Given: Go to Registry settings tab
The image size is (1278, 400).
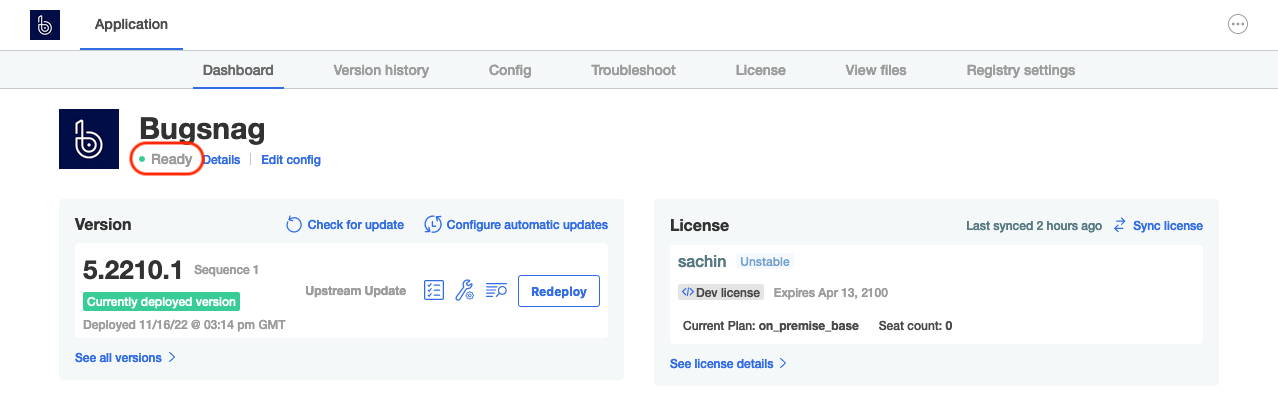Looking at the screenshot, I should click(1021, 70).
